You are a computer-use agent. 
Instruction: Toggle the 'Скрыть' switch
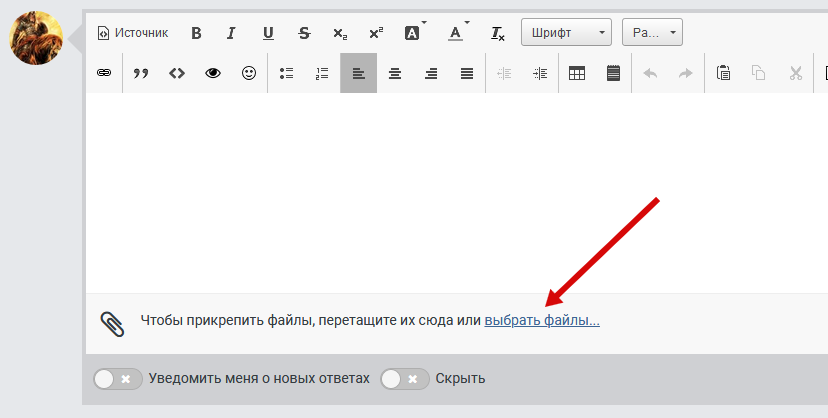pyautogui.click(x=404, y=379)
